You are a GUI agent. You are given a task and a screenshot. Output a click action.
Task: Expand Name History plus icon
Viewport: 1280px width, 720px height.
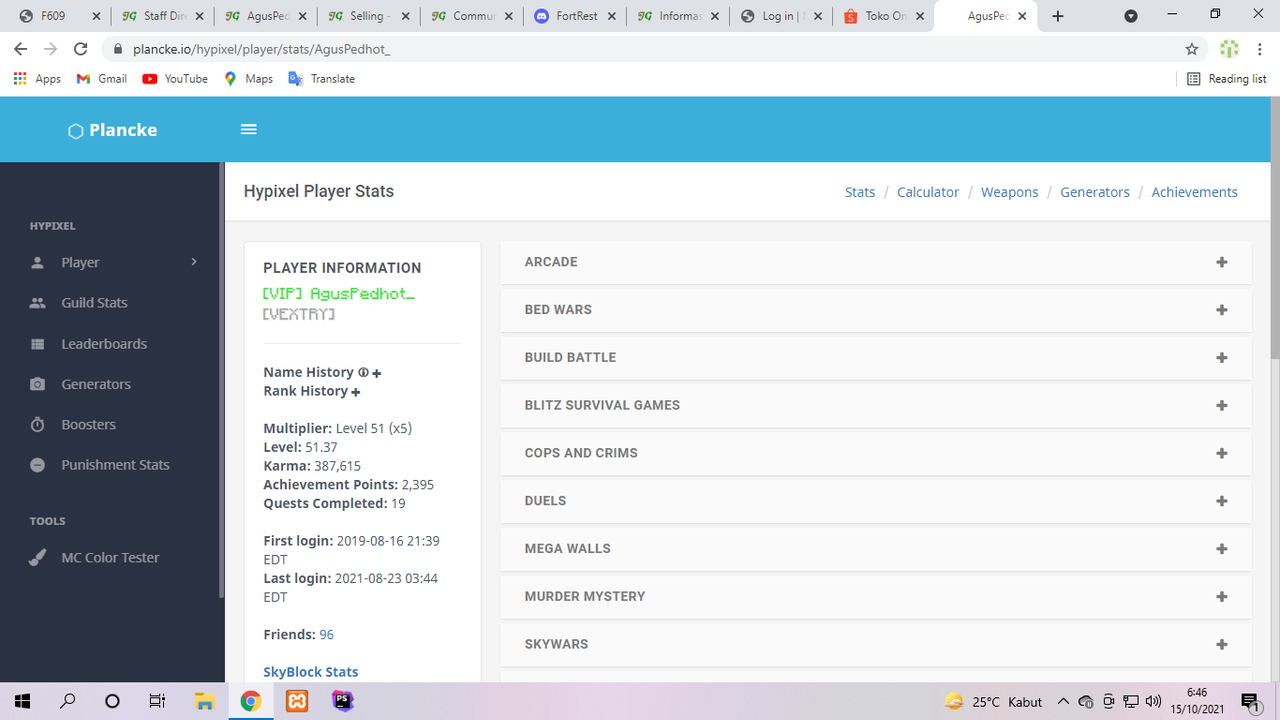click(377, 373)
